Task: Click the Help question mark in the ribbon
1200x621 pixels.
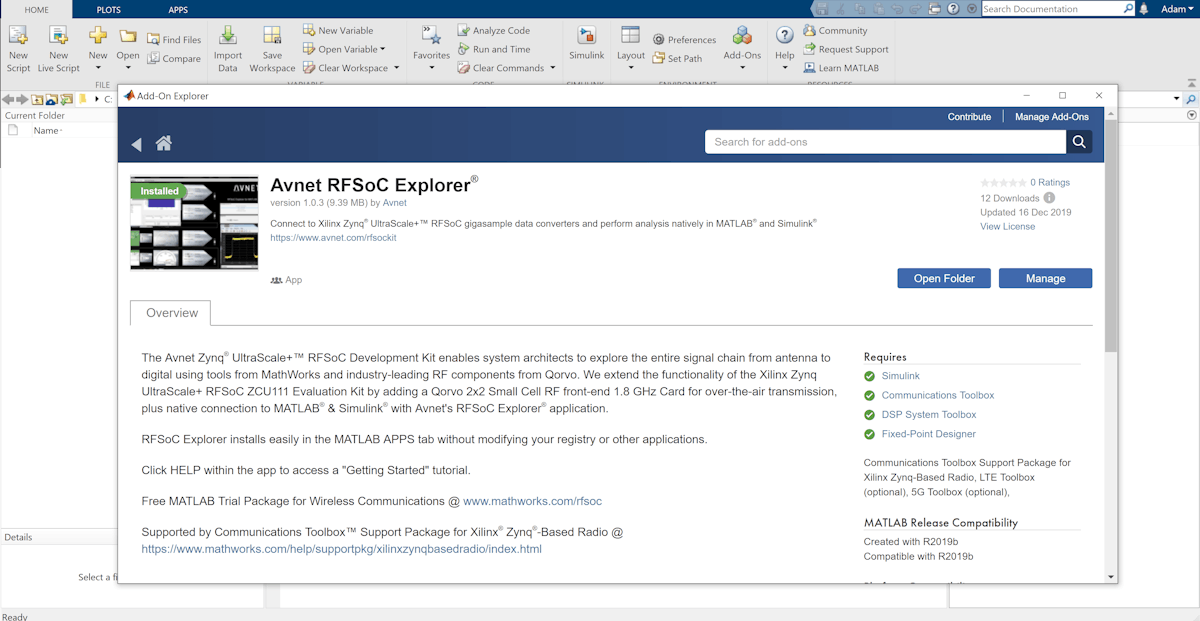Action: pyautogui.click(x=785, y=35)
